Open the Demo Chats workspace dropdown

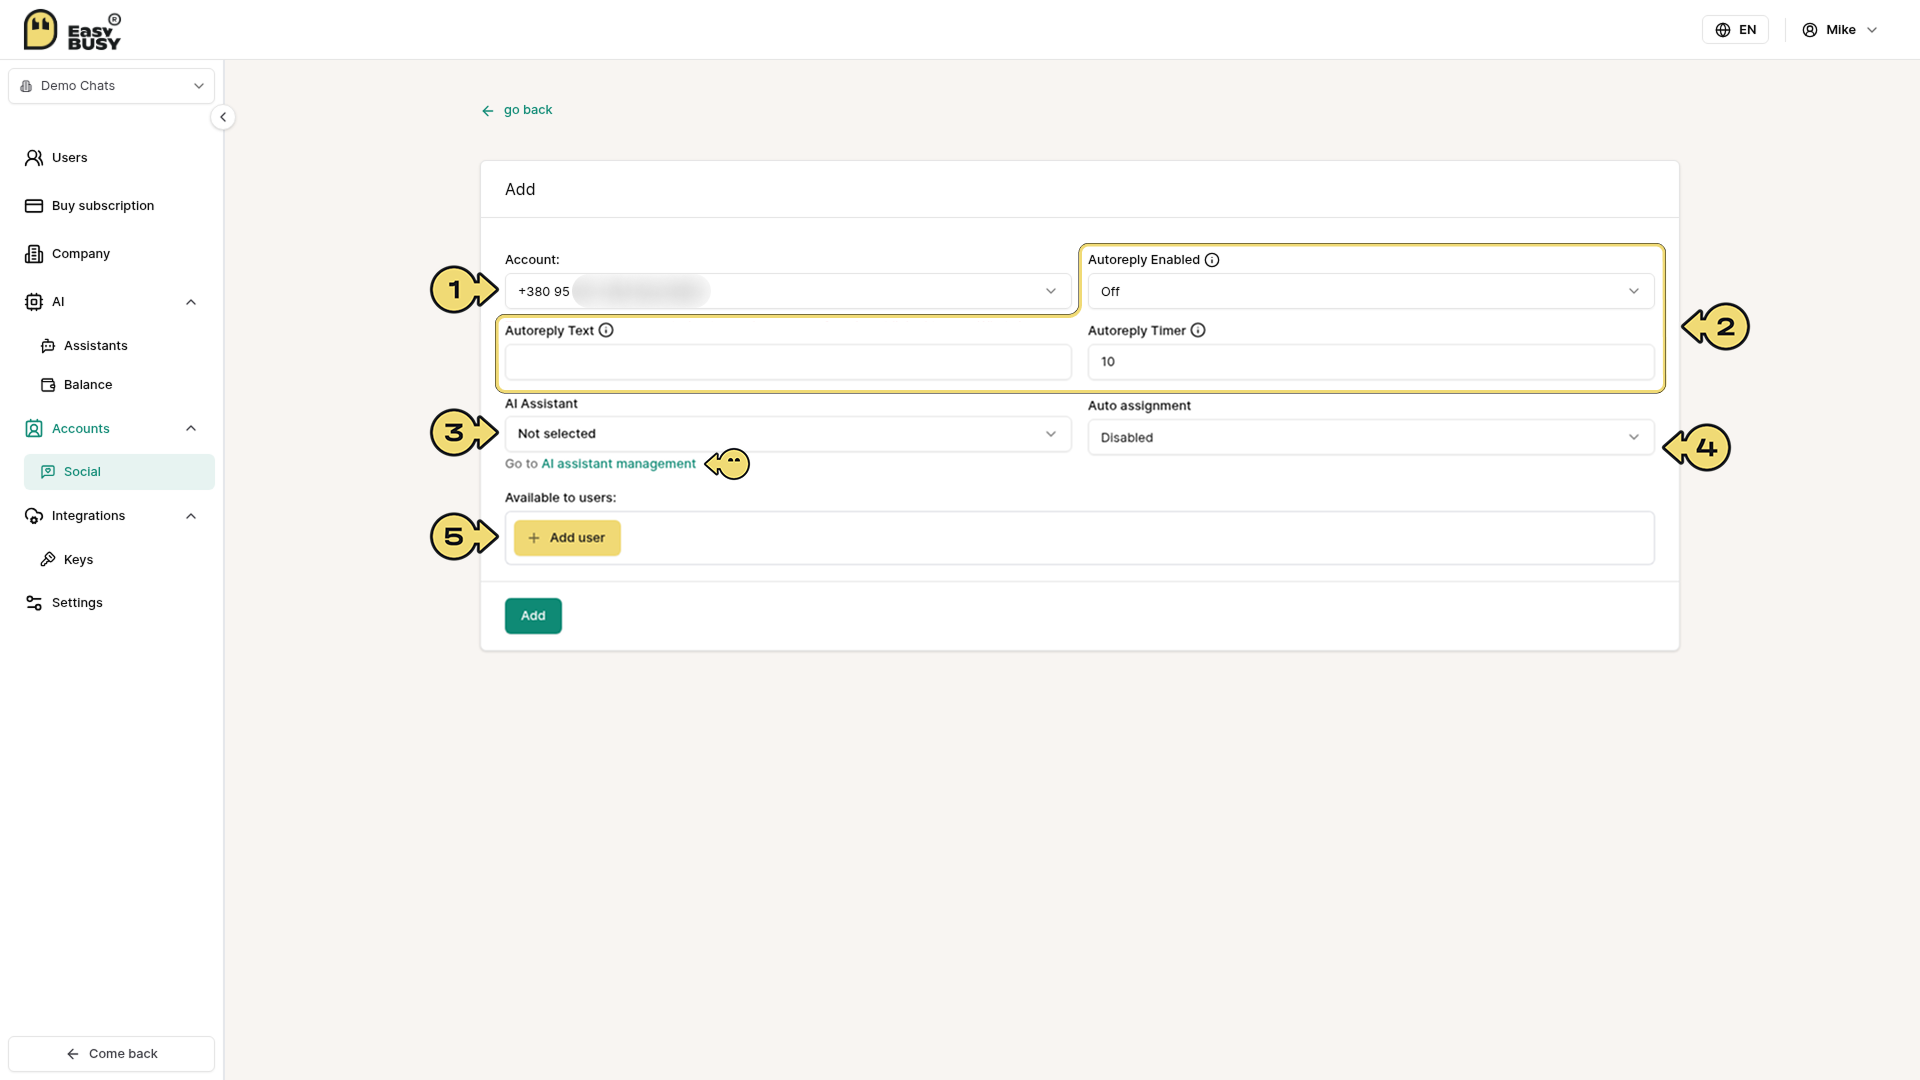pyautogui.click(x=112, y=86)
